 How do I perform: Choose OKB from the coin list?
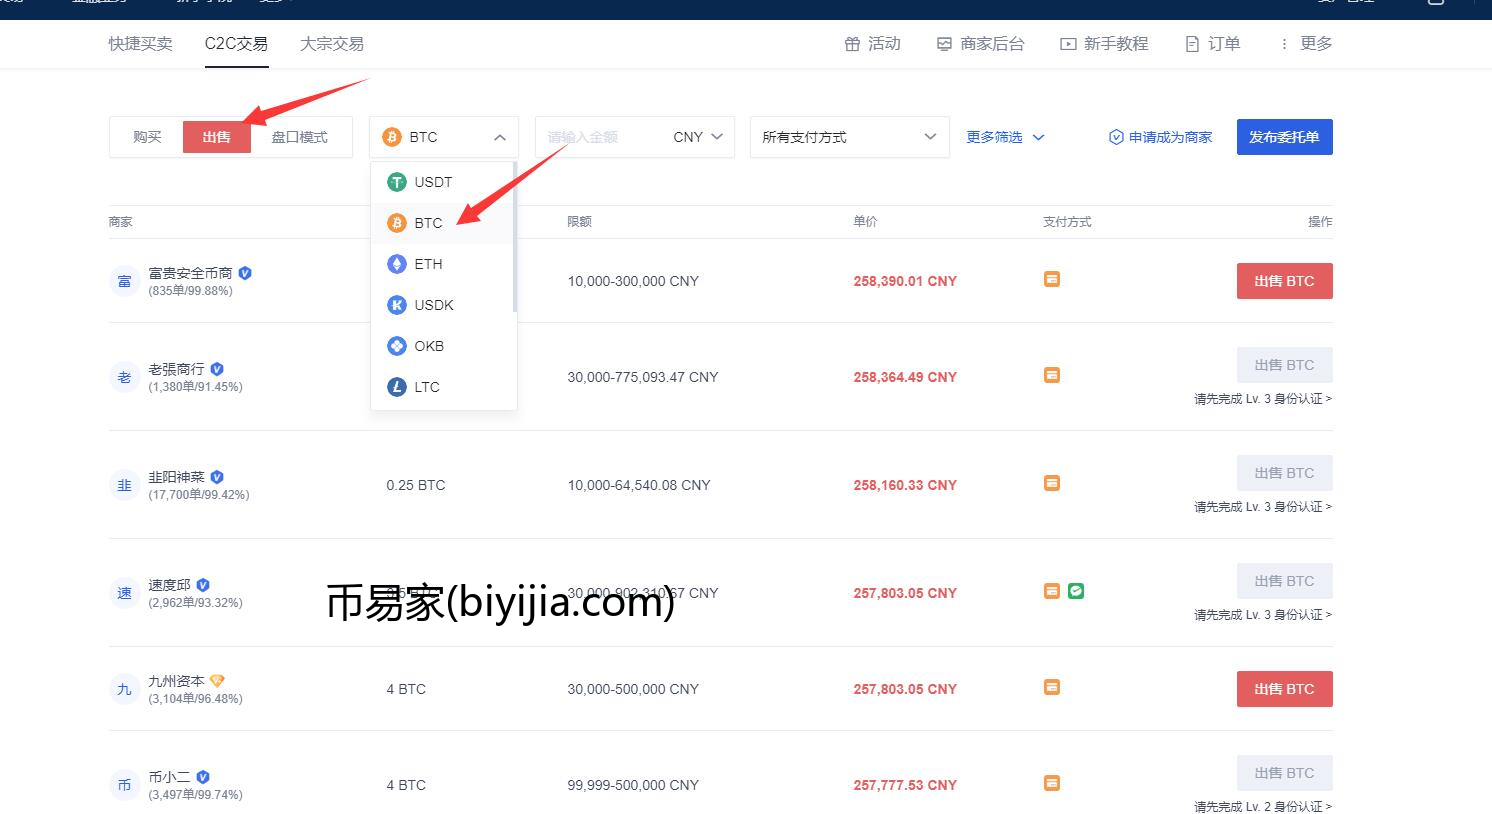click(444, 346)
